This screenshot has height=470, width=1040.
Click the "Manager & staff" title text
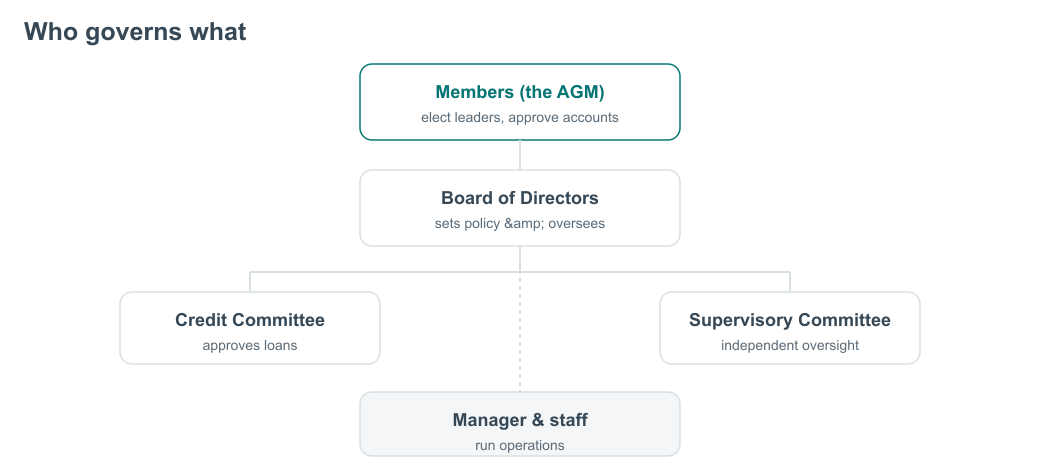pyautogui.click(x=520, y=420)
